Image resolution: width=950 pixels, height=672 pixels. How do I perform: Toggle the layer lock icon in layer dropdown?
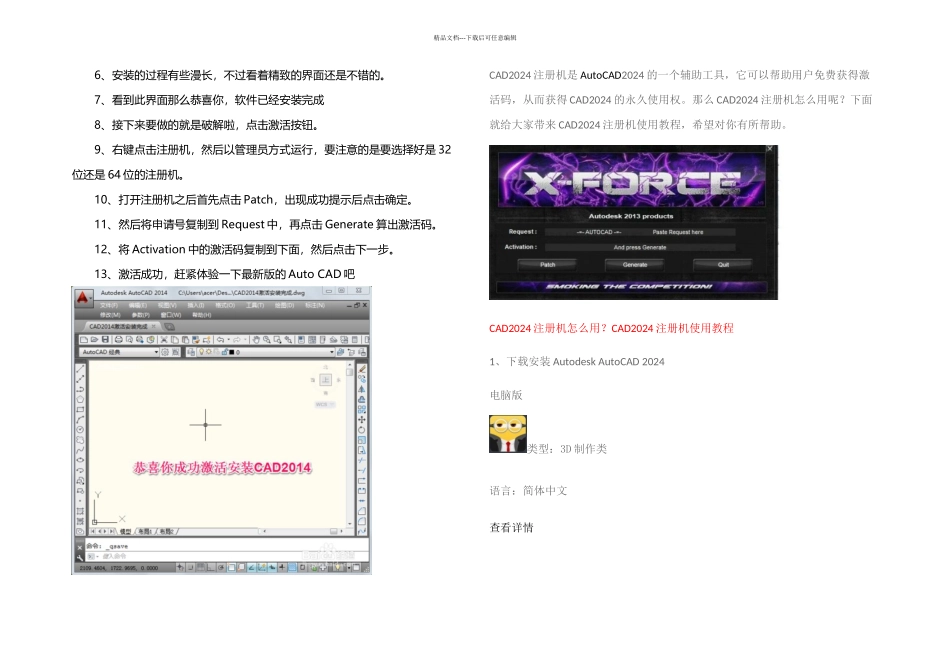click(x=225, y=352)
